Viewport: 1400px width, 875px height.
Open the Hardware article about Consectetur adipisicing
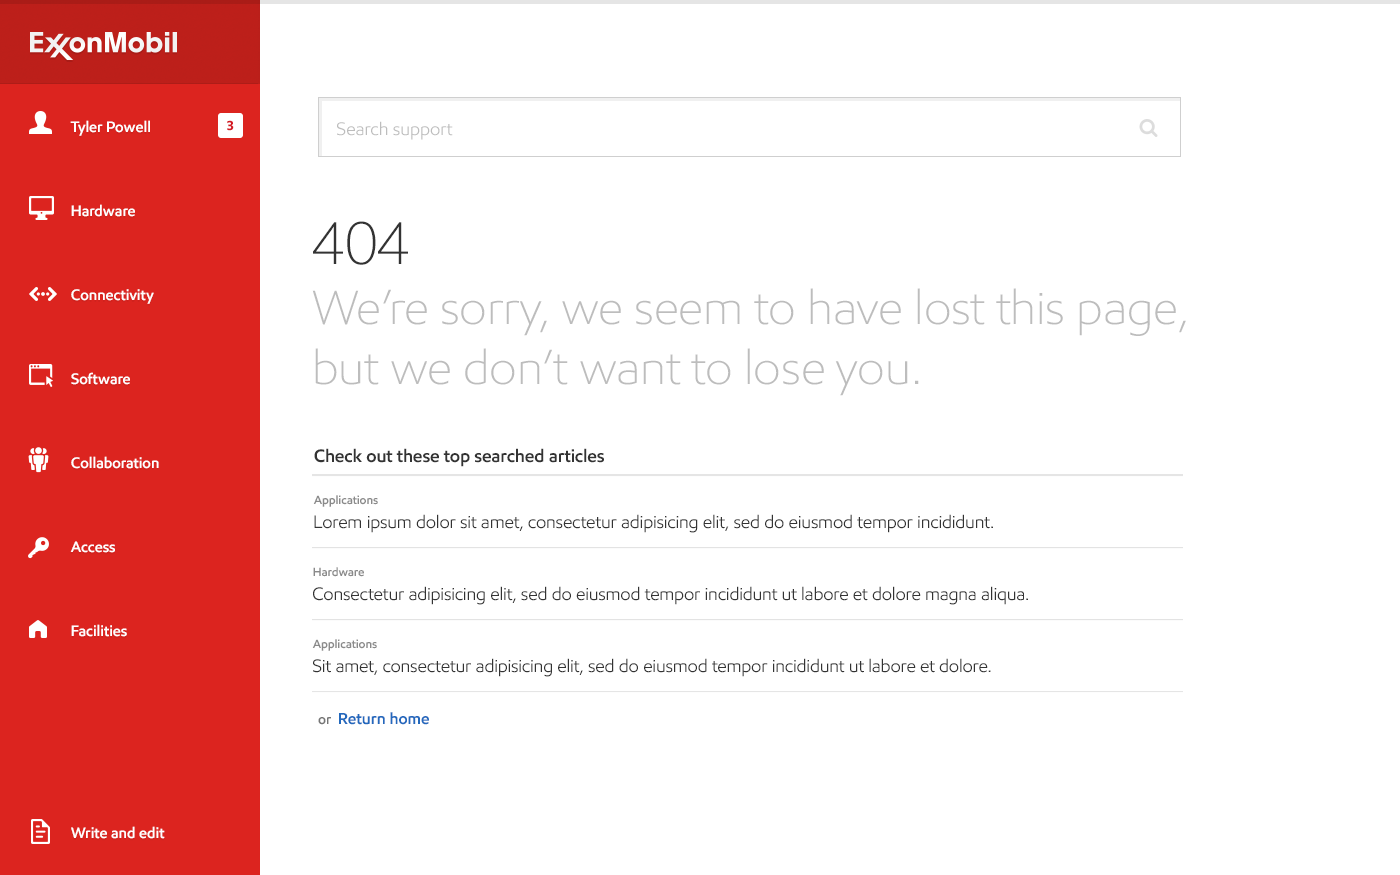click(x=670, y=594)
